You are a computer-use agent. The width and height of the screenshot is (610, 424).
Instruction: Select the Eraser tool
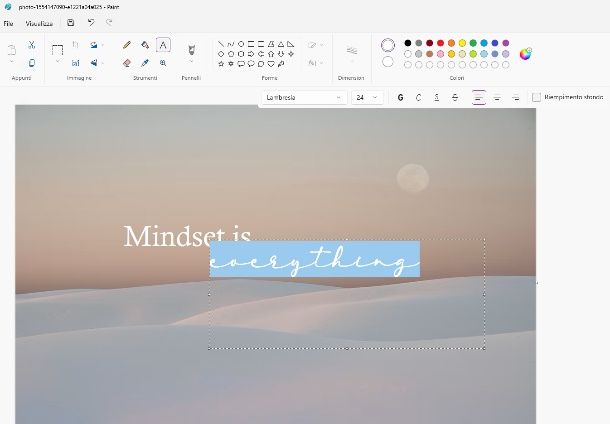126,63
